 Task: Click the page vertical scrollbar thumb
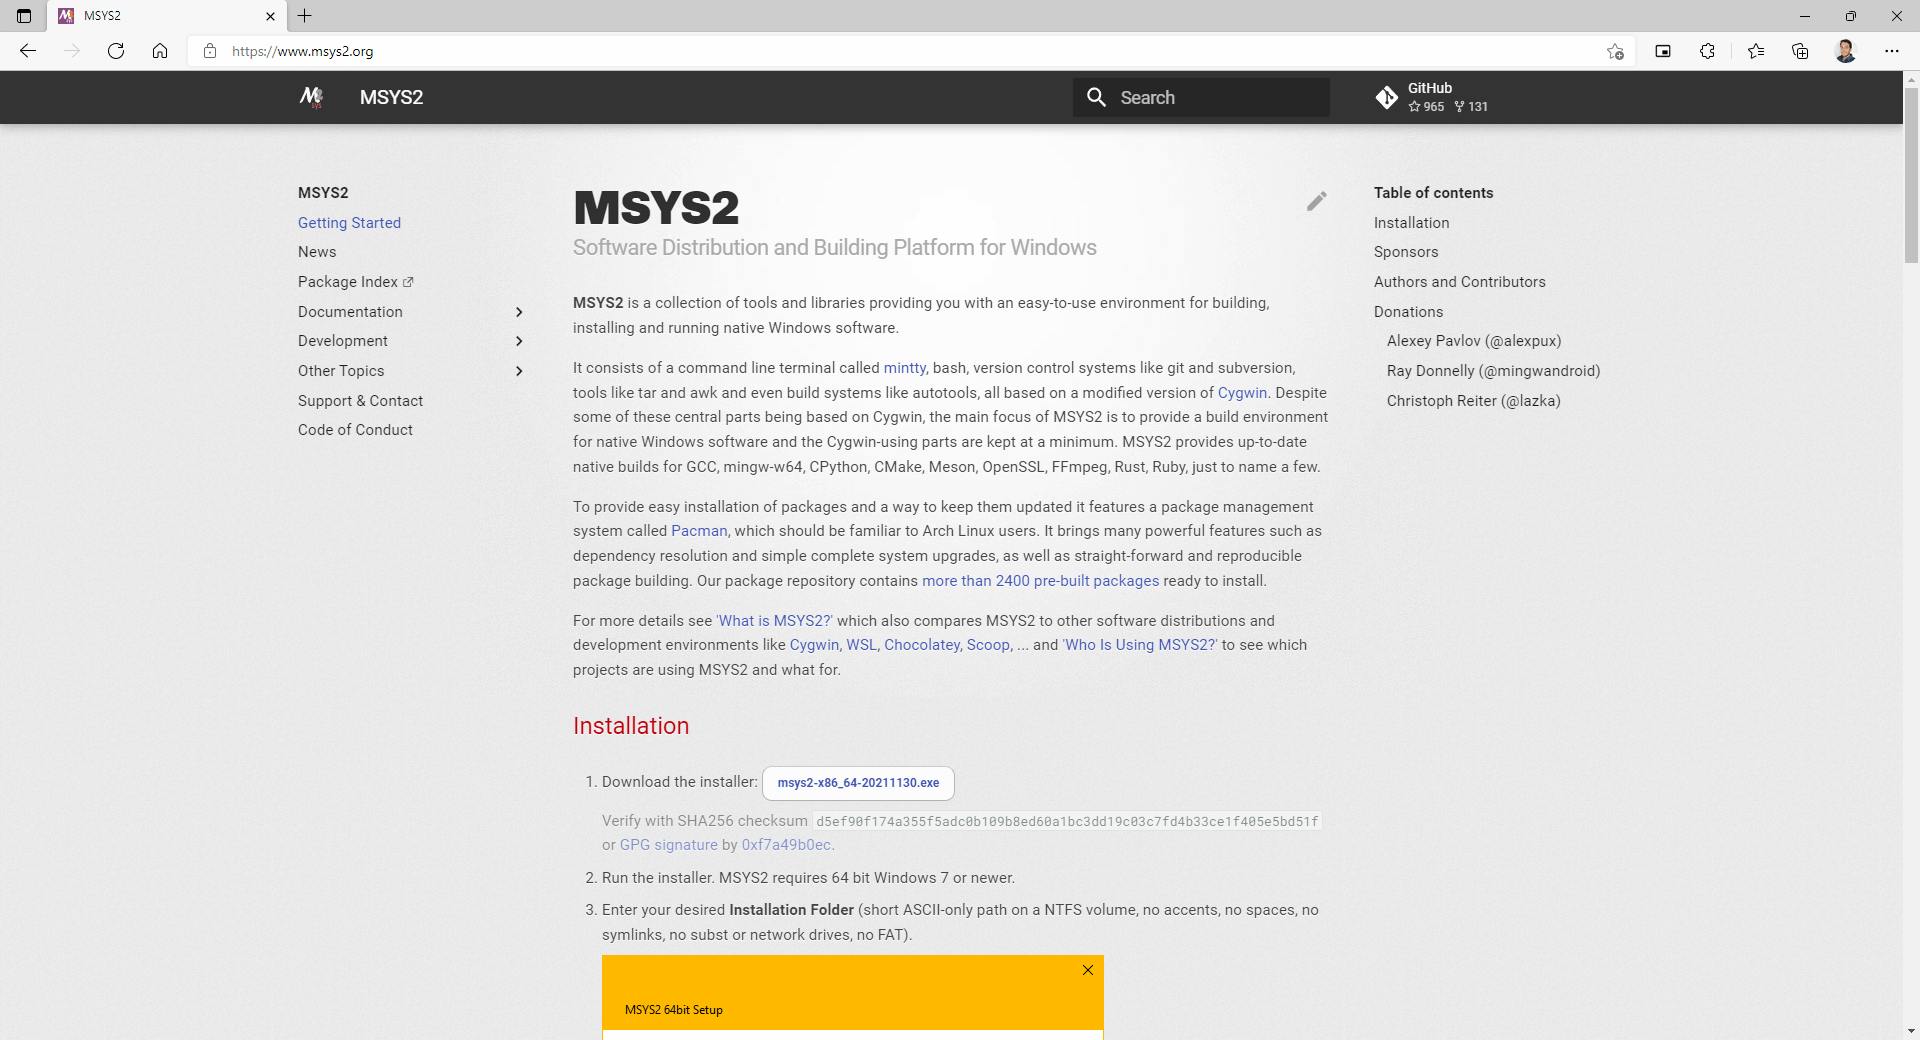click(x=1911, y=175)
